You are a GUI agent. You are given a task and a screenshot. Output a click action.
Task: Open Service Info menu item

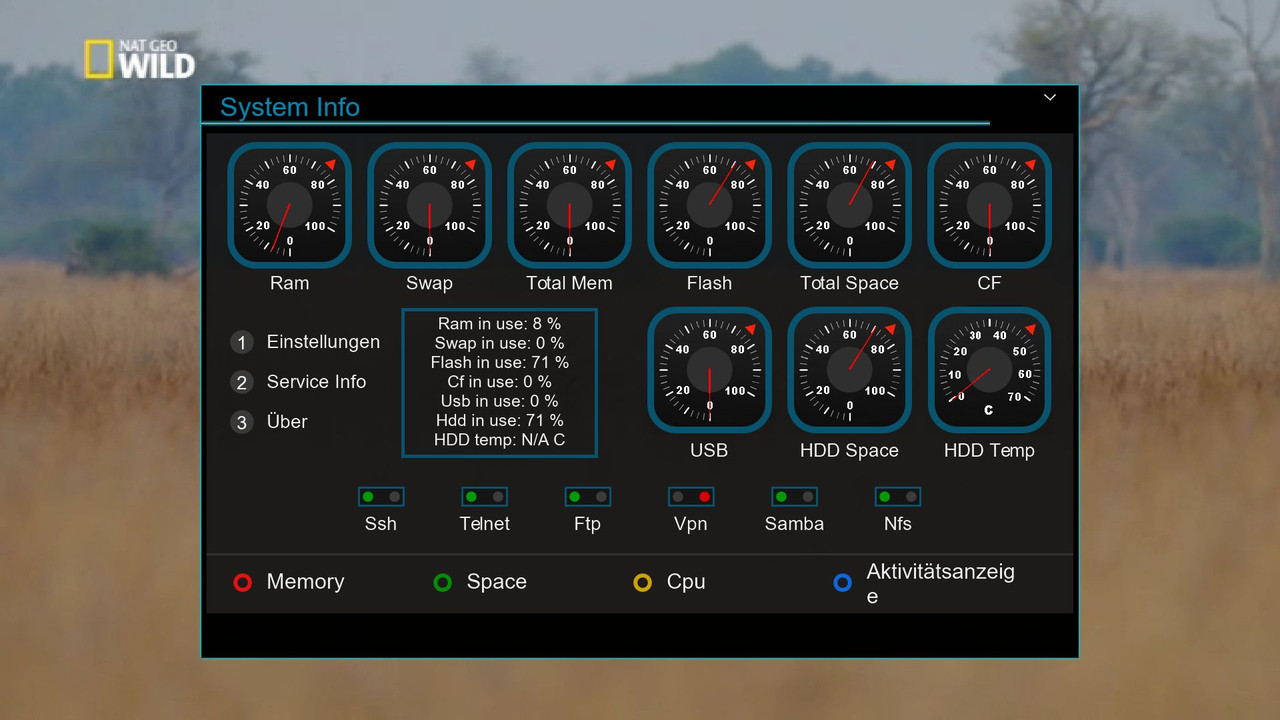tap(316, 382)
